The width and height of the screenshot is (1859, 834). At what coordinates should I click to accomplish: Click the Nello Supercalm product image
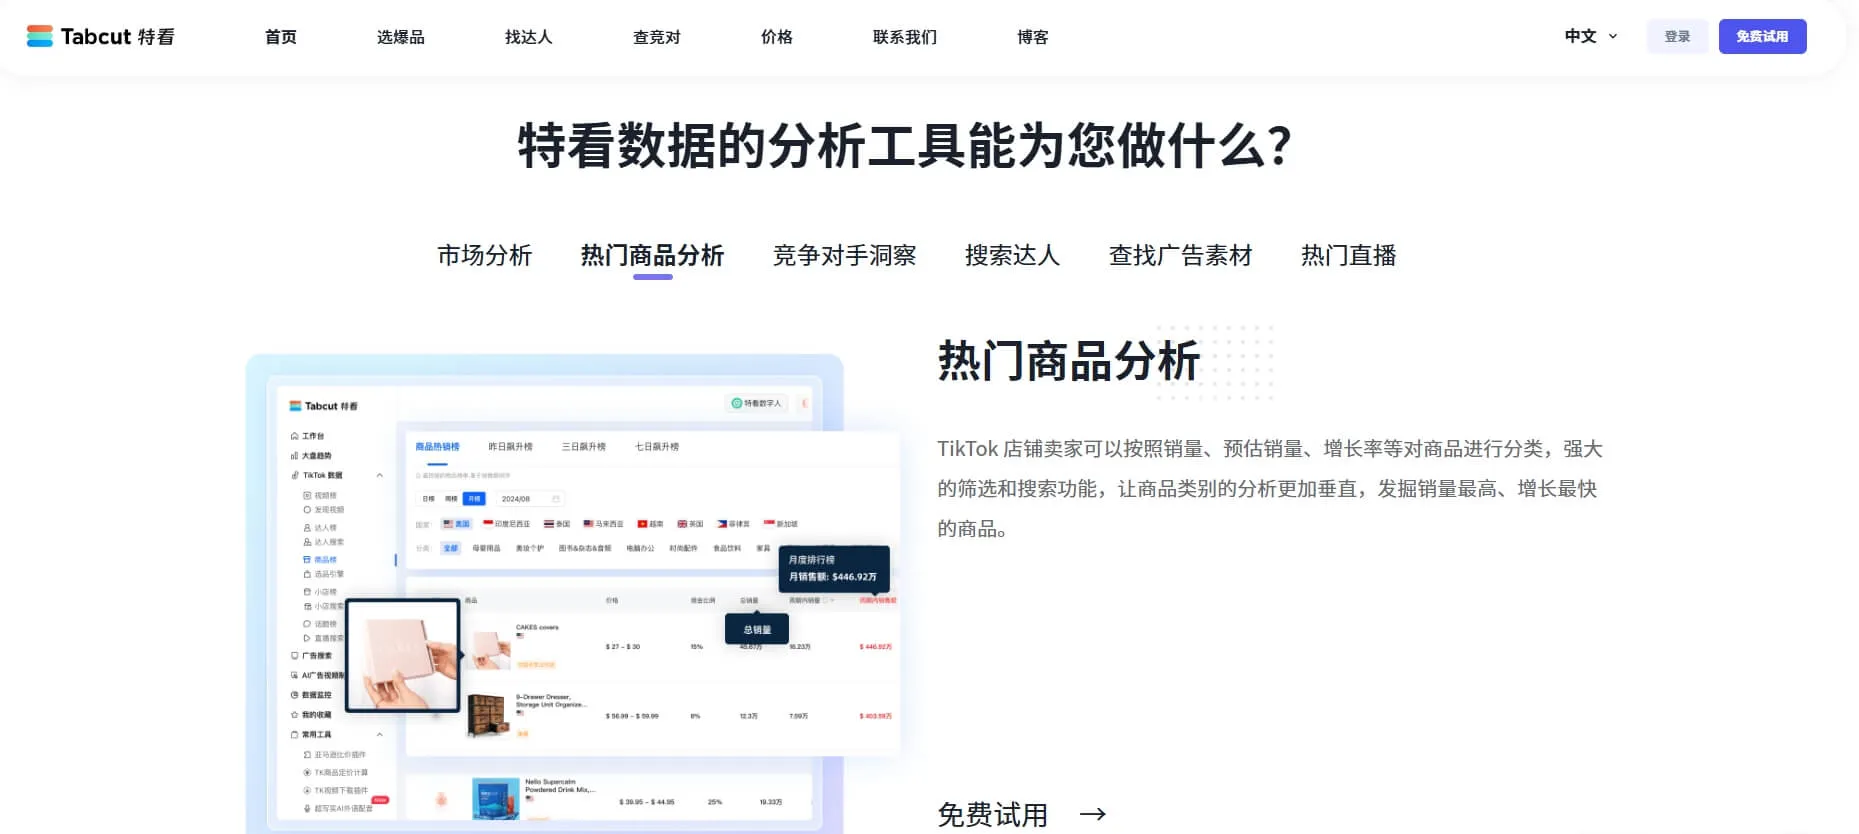[494, 799]
